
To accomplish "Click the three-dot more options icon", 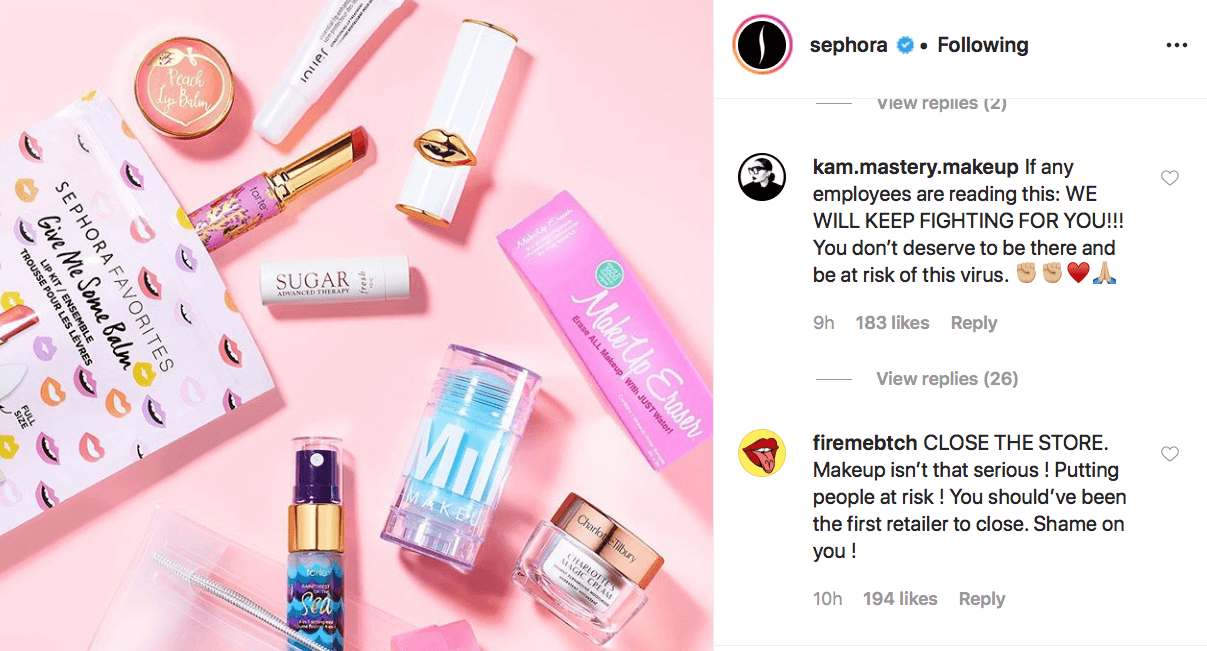I will [x=1177, y=46].
